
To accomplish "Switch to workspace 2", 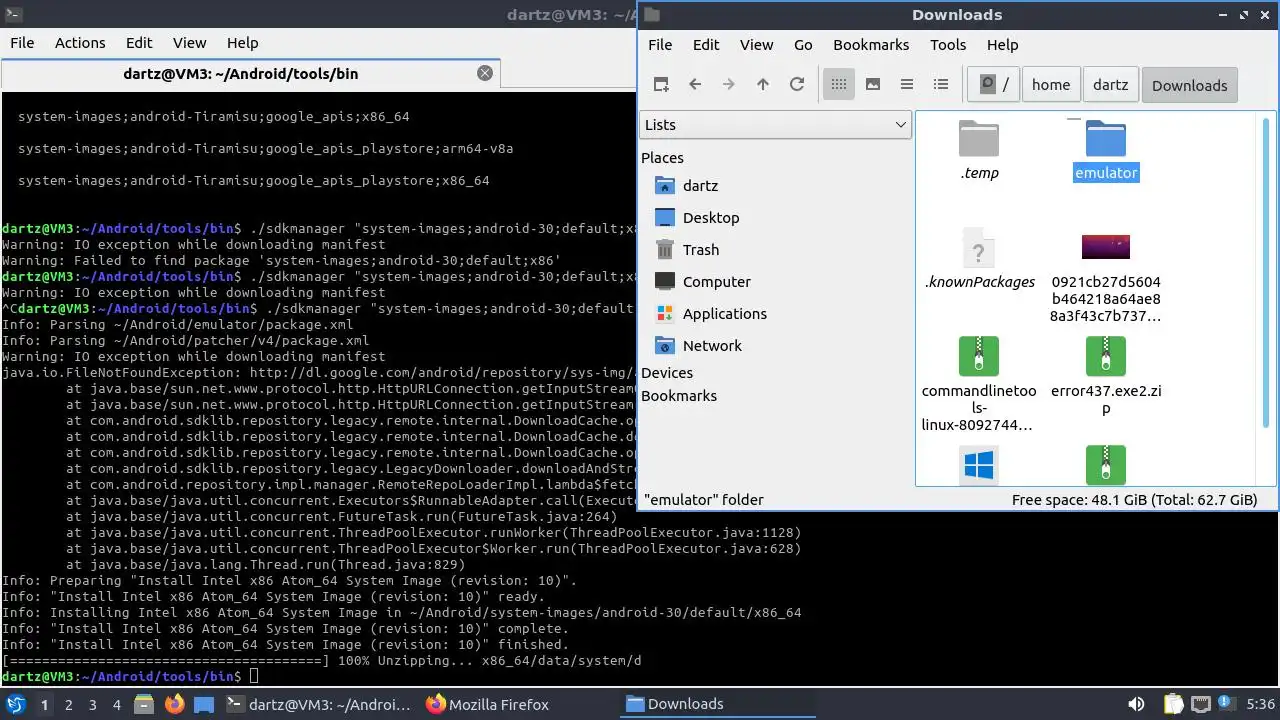I will point(69,704).
